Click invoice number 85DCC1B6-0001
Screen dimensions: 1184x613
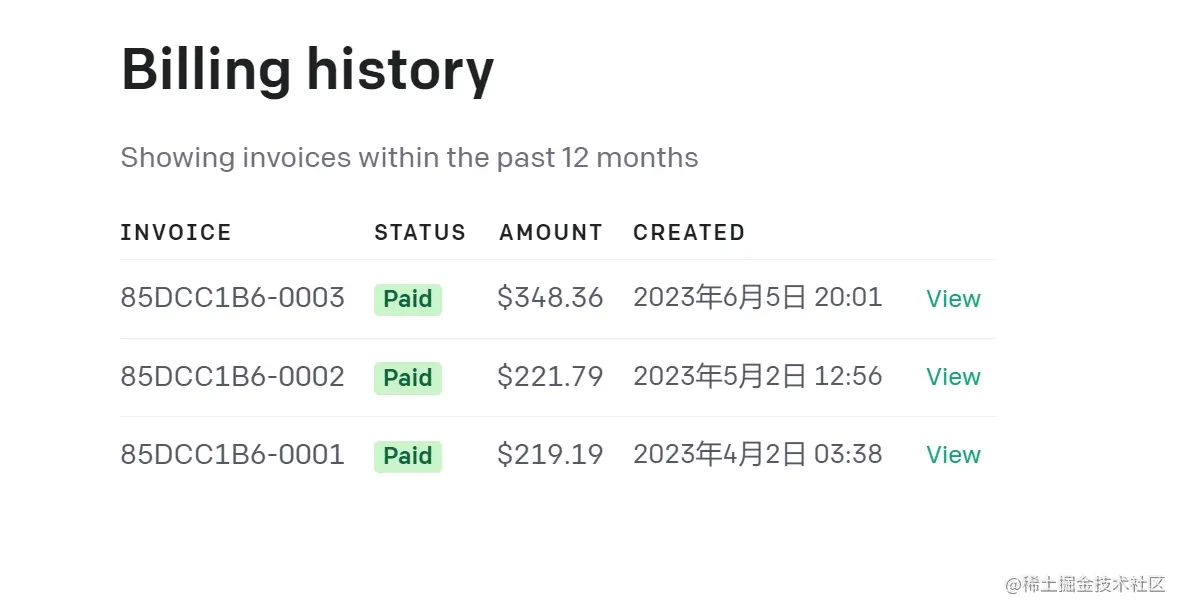[x=232, y=455]
